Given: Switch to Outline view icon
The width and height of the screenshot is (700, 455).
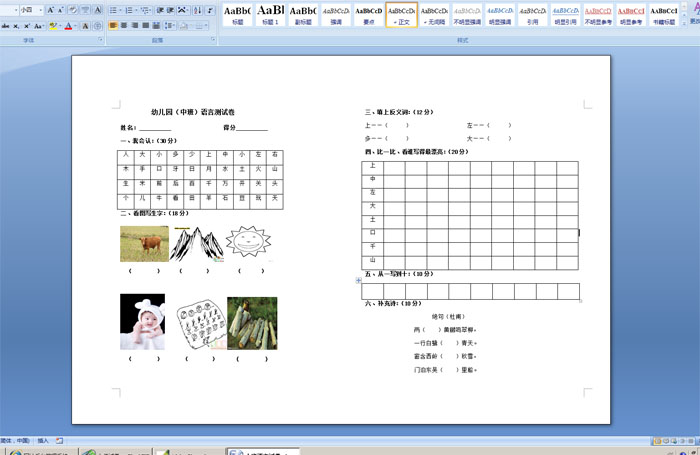Looking at the screenshot, I should 681,441.
